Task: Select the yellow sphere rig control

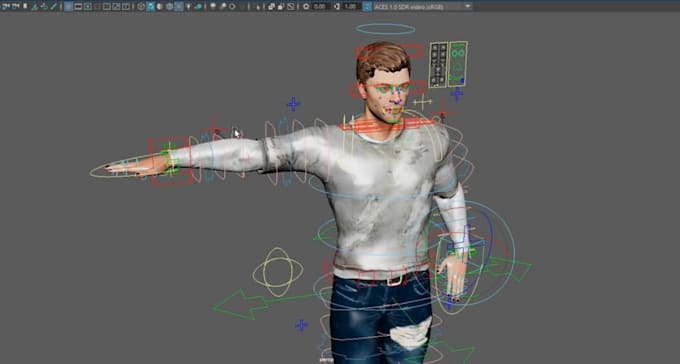Action: [x=278, y=272]
